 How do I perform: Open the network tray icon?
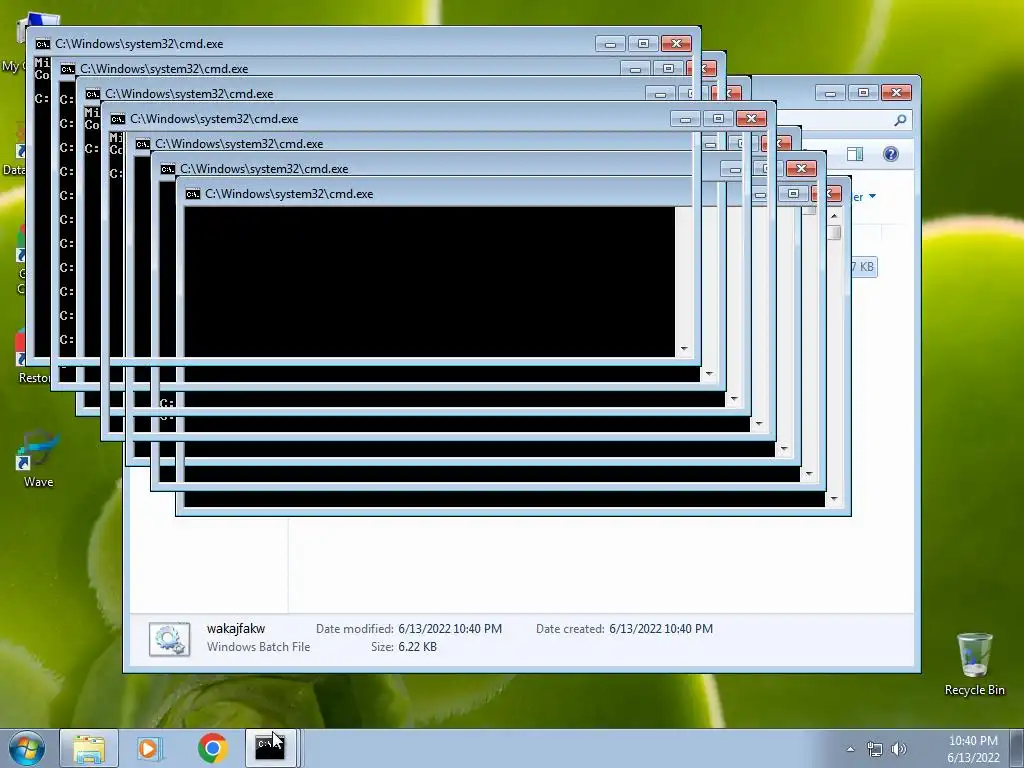[x=874, y=749]
